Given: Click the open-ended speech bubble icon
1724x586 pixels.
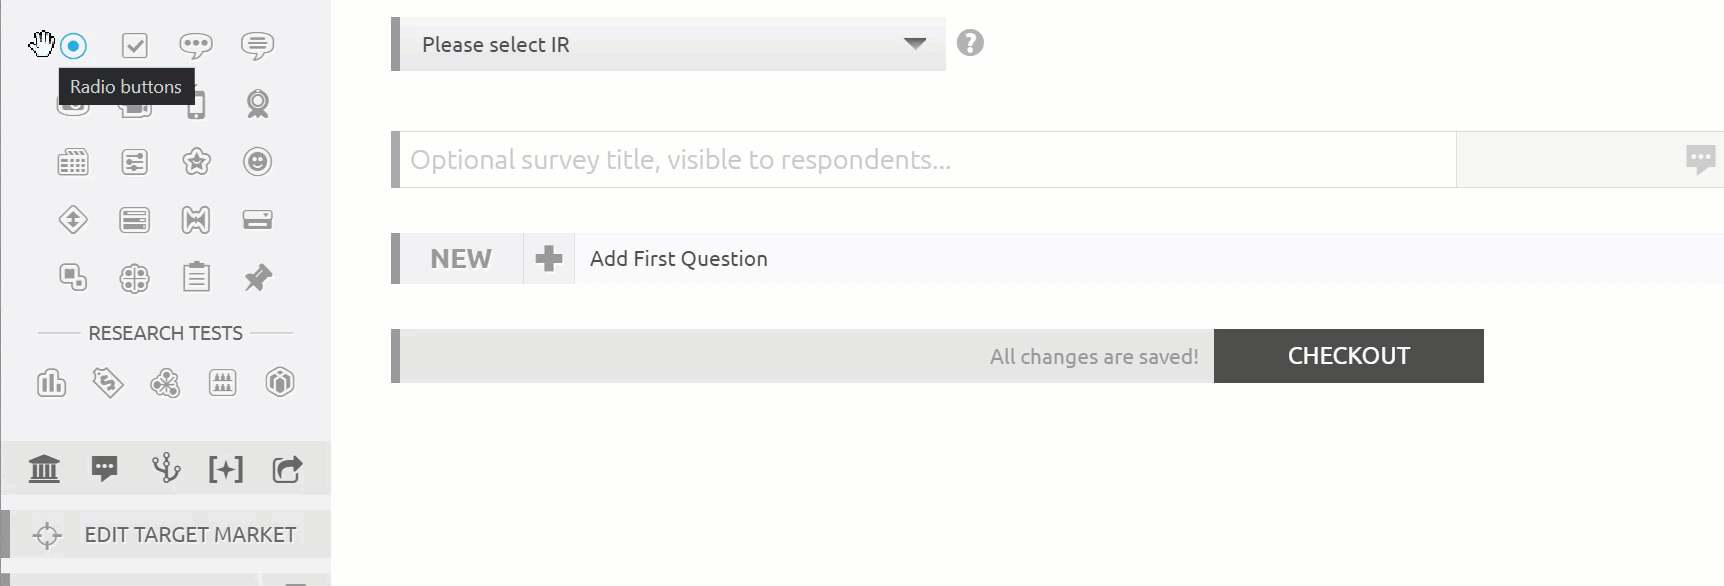Looking at the screenshot, I should [196, 46].
